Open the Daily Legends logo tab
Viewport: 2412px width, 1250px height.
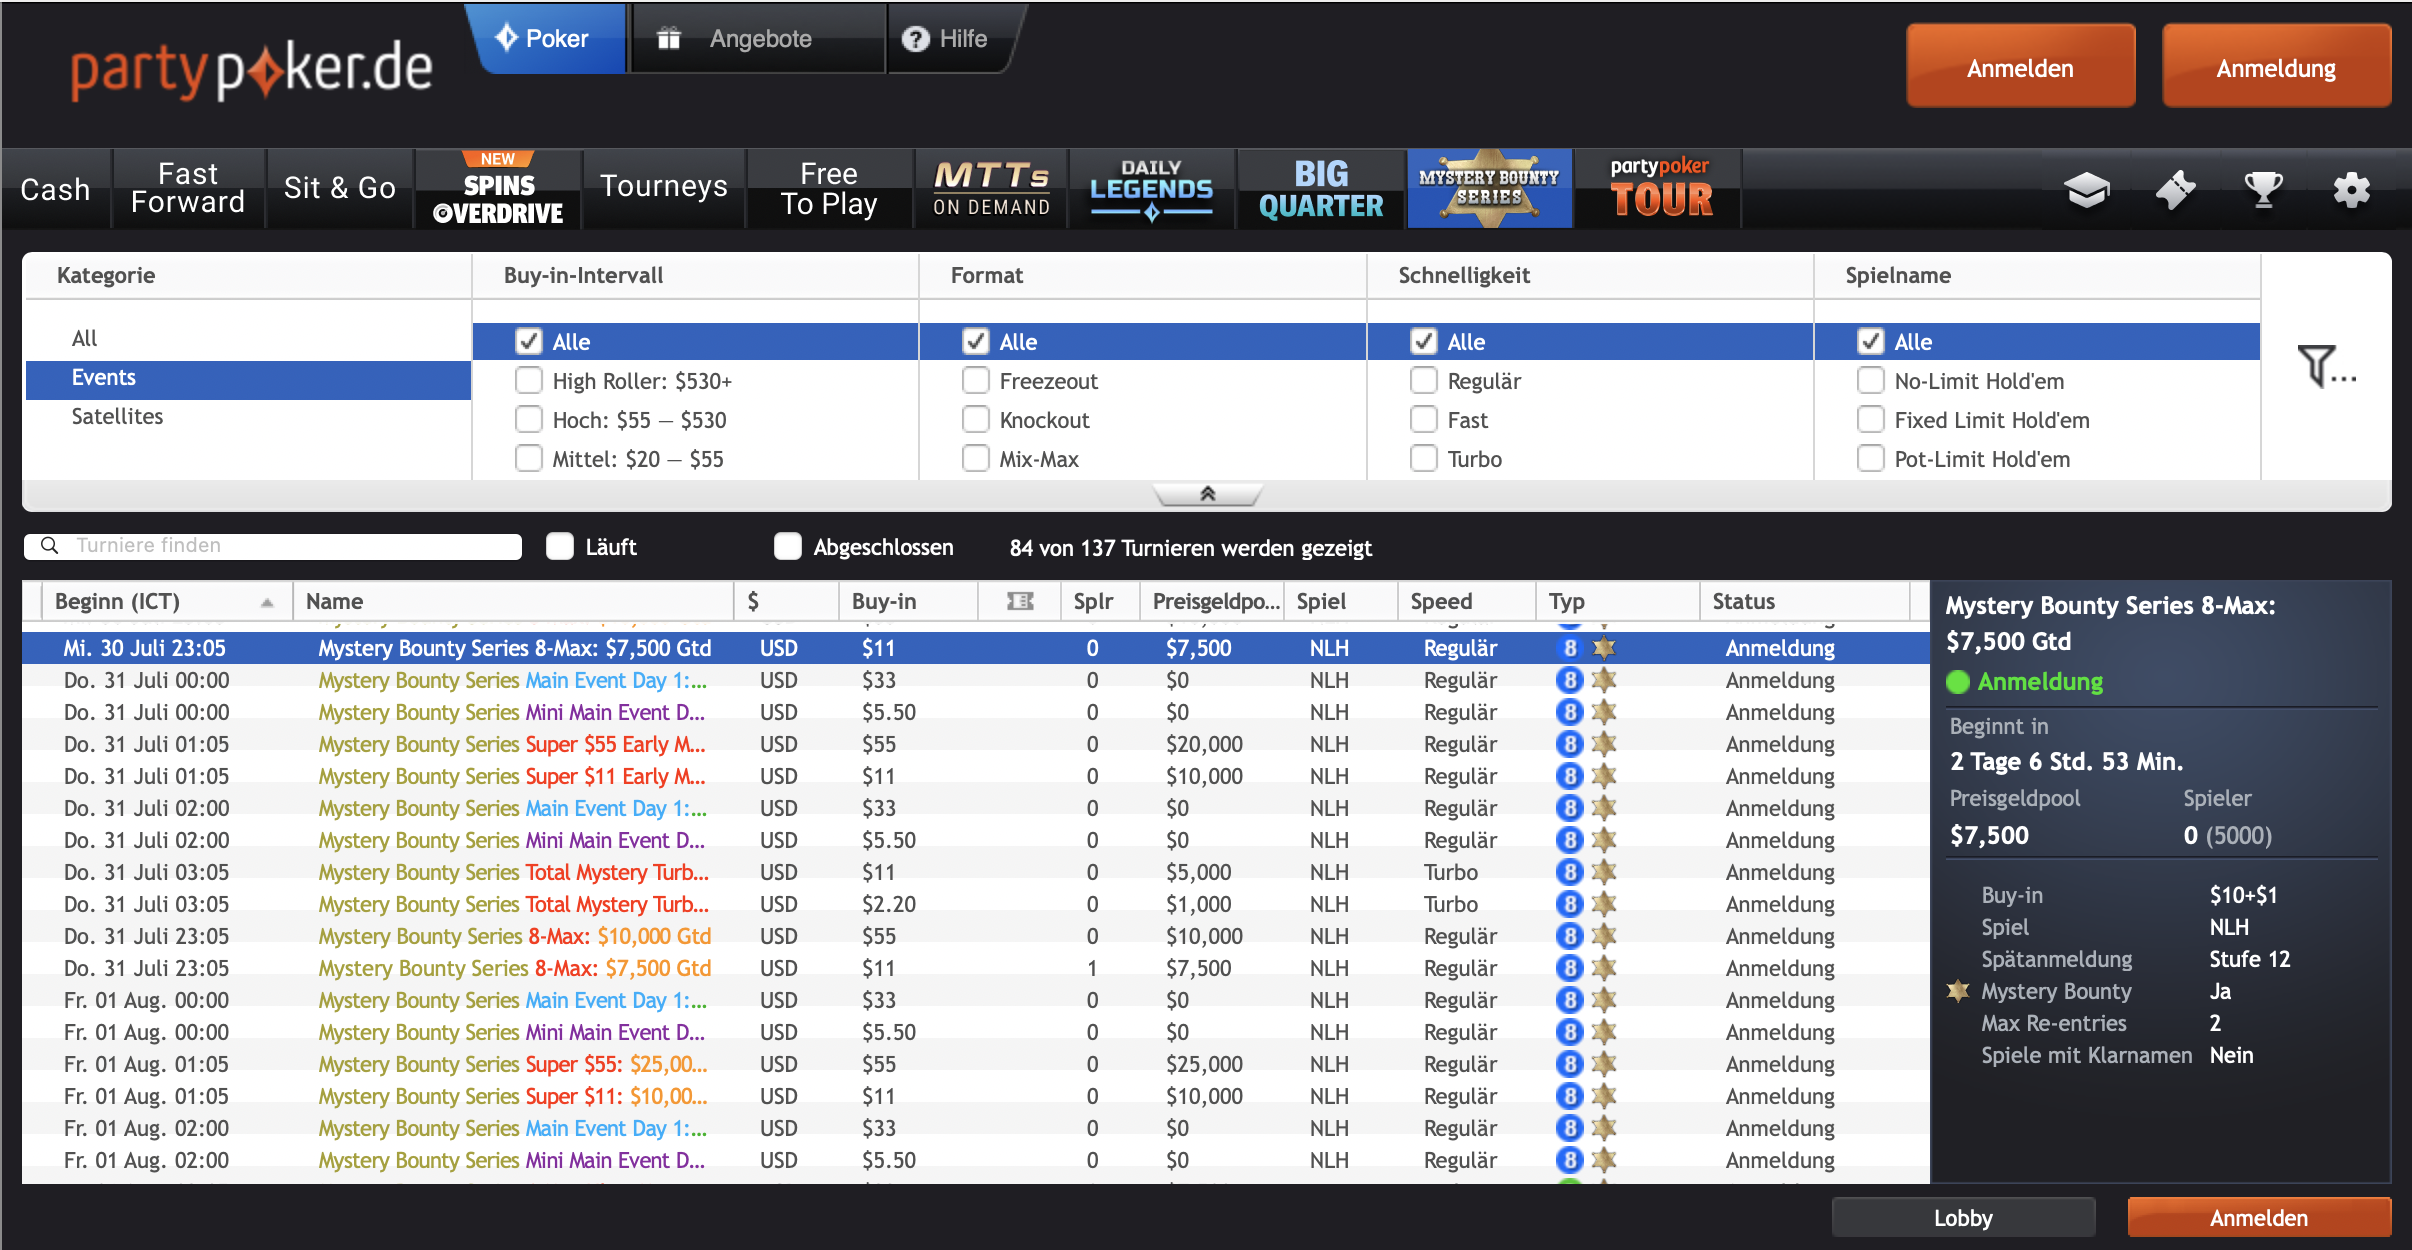(x=1151, y=188)
